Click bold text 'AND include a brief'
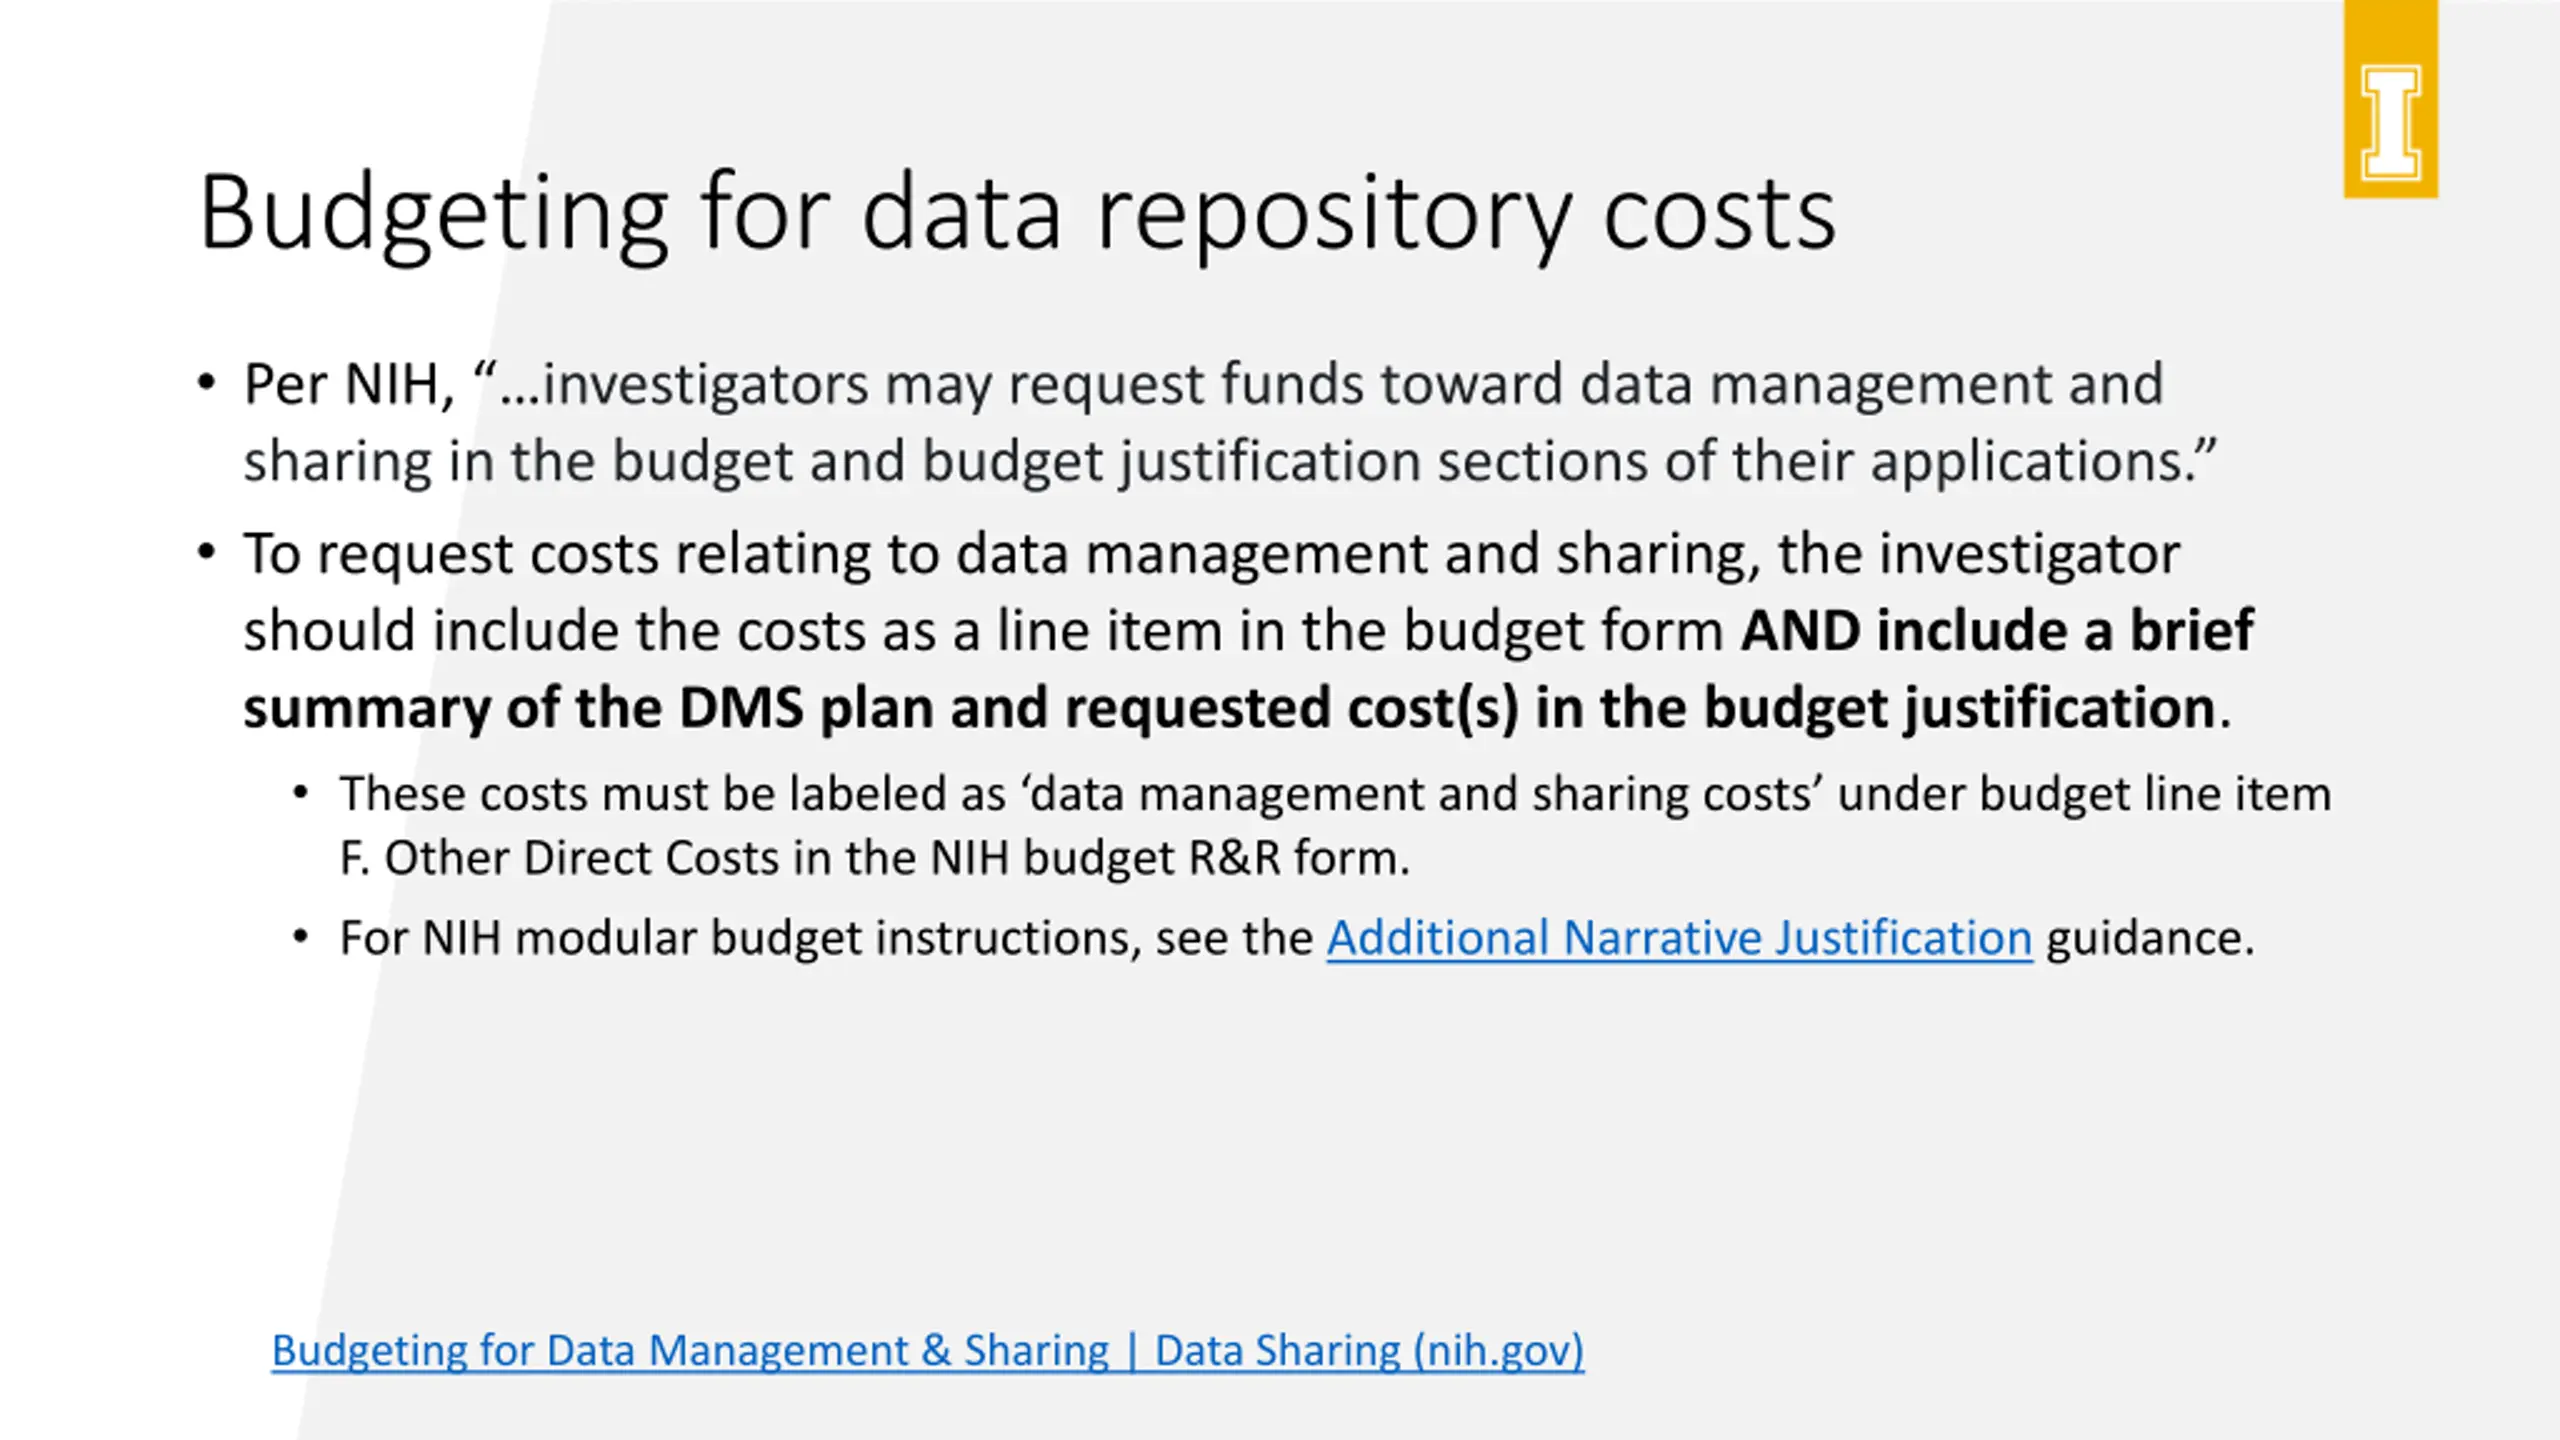The height and width of the screenshot is (1440, 2560). [x=1997, y=631]
